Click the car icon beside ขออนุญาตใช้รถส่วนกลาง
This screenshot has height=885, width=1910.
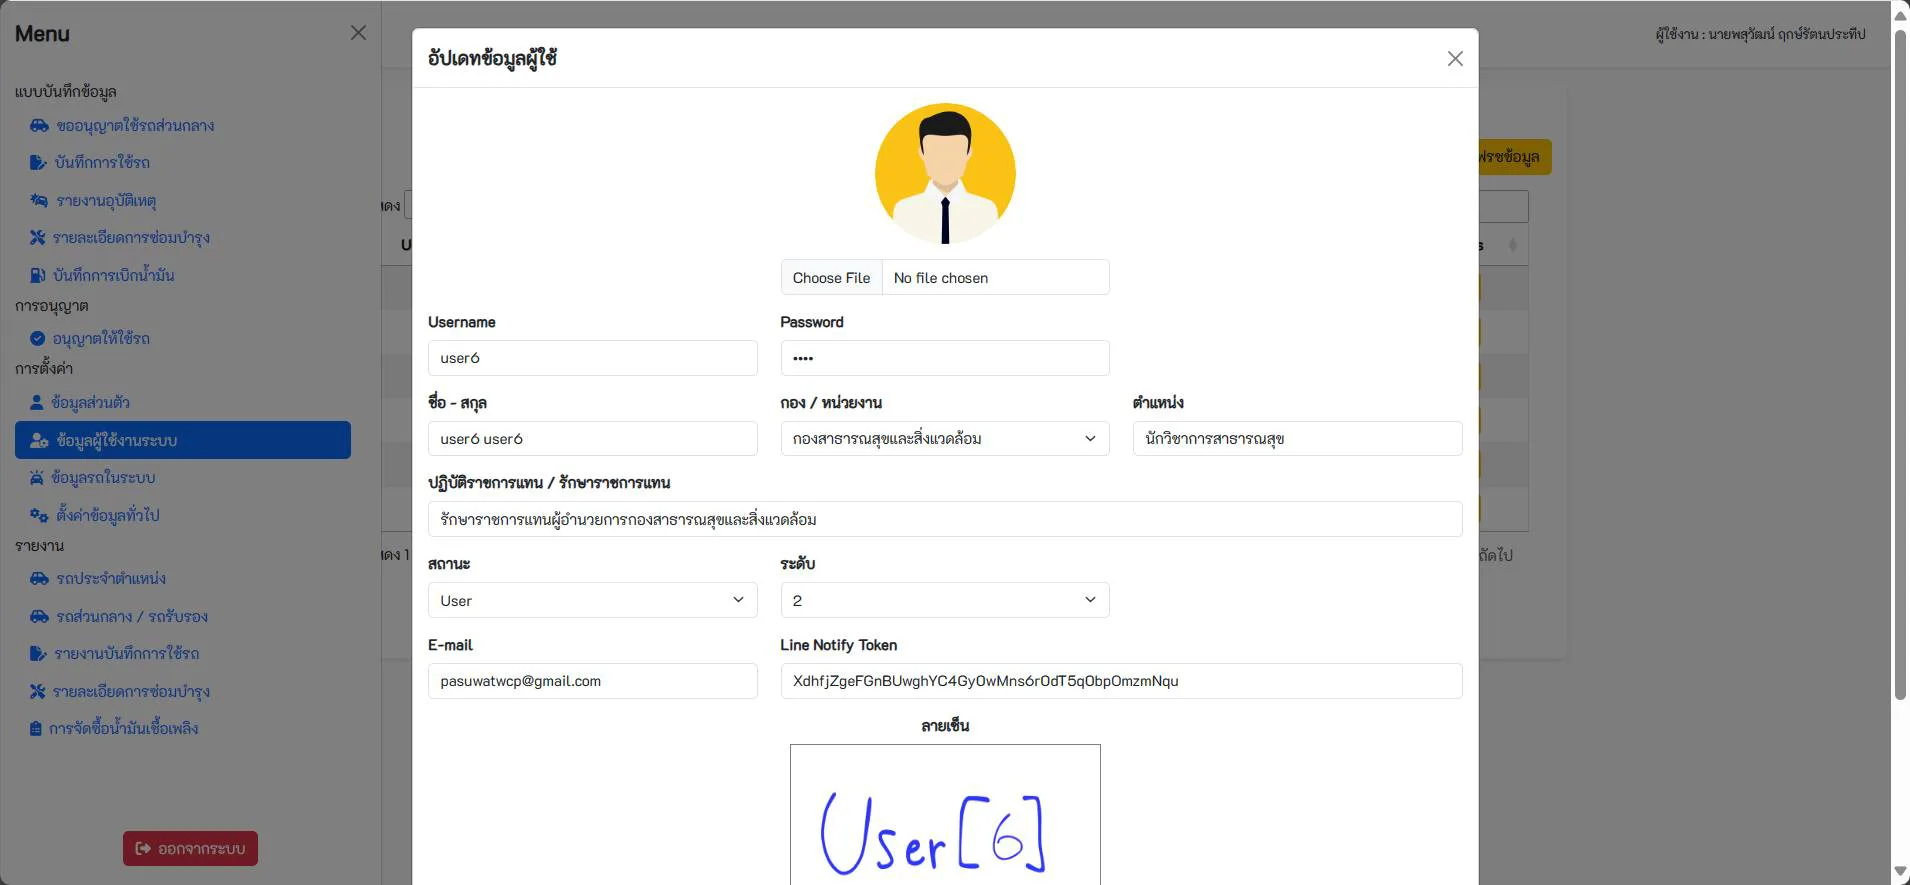pos(39,126)
